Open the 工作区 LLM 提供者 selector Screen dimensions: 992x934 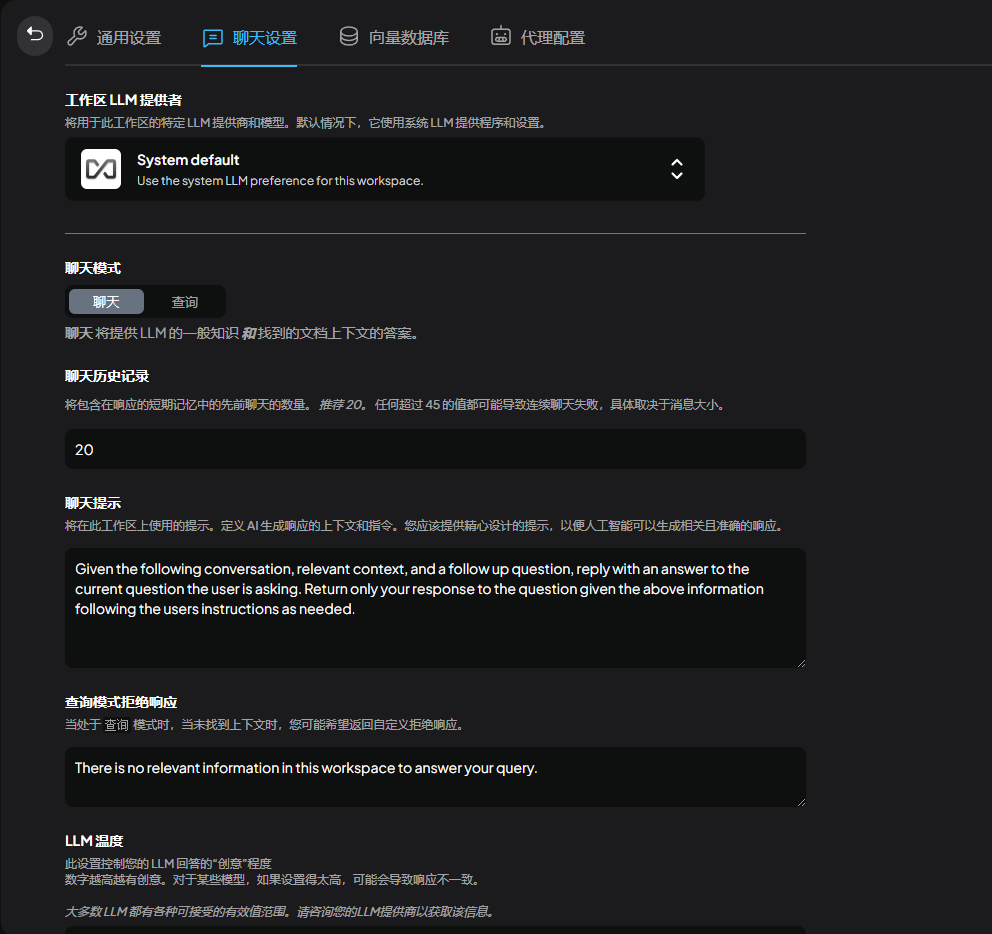pyautogui.click(x=385, y=169)
